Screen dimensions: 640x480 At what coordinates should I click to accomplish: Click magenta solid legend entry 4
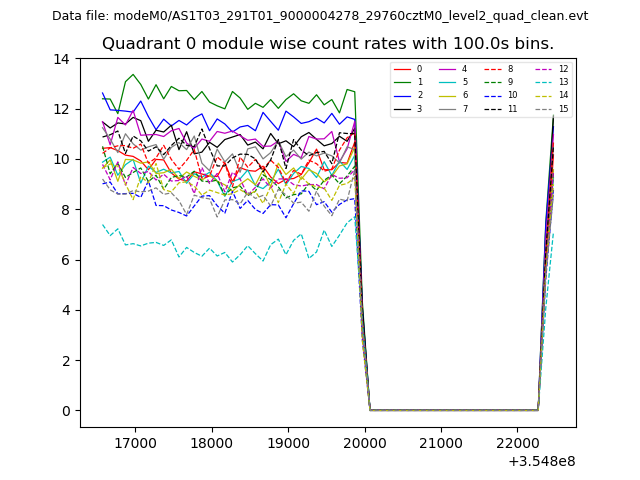point(453,69)
